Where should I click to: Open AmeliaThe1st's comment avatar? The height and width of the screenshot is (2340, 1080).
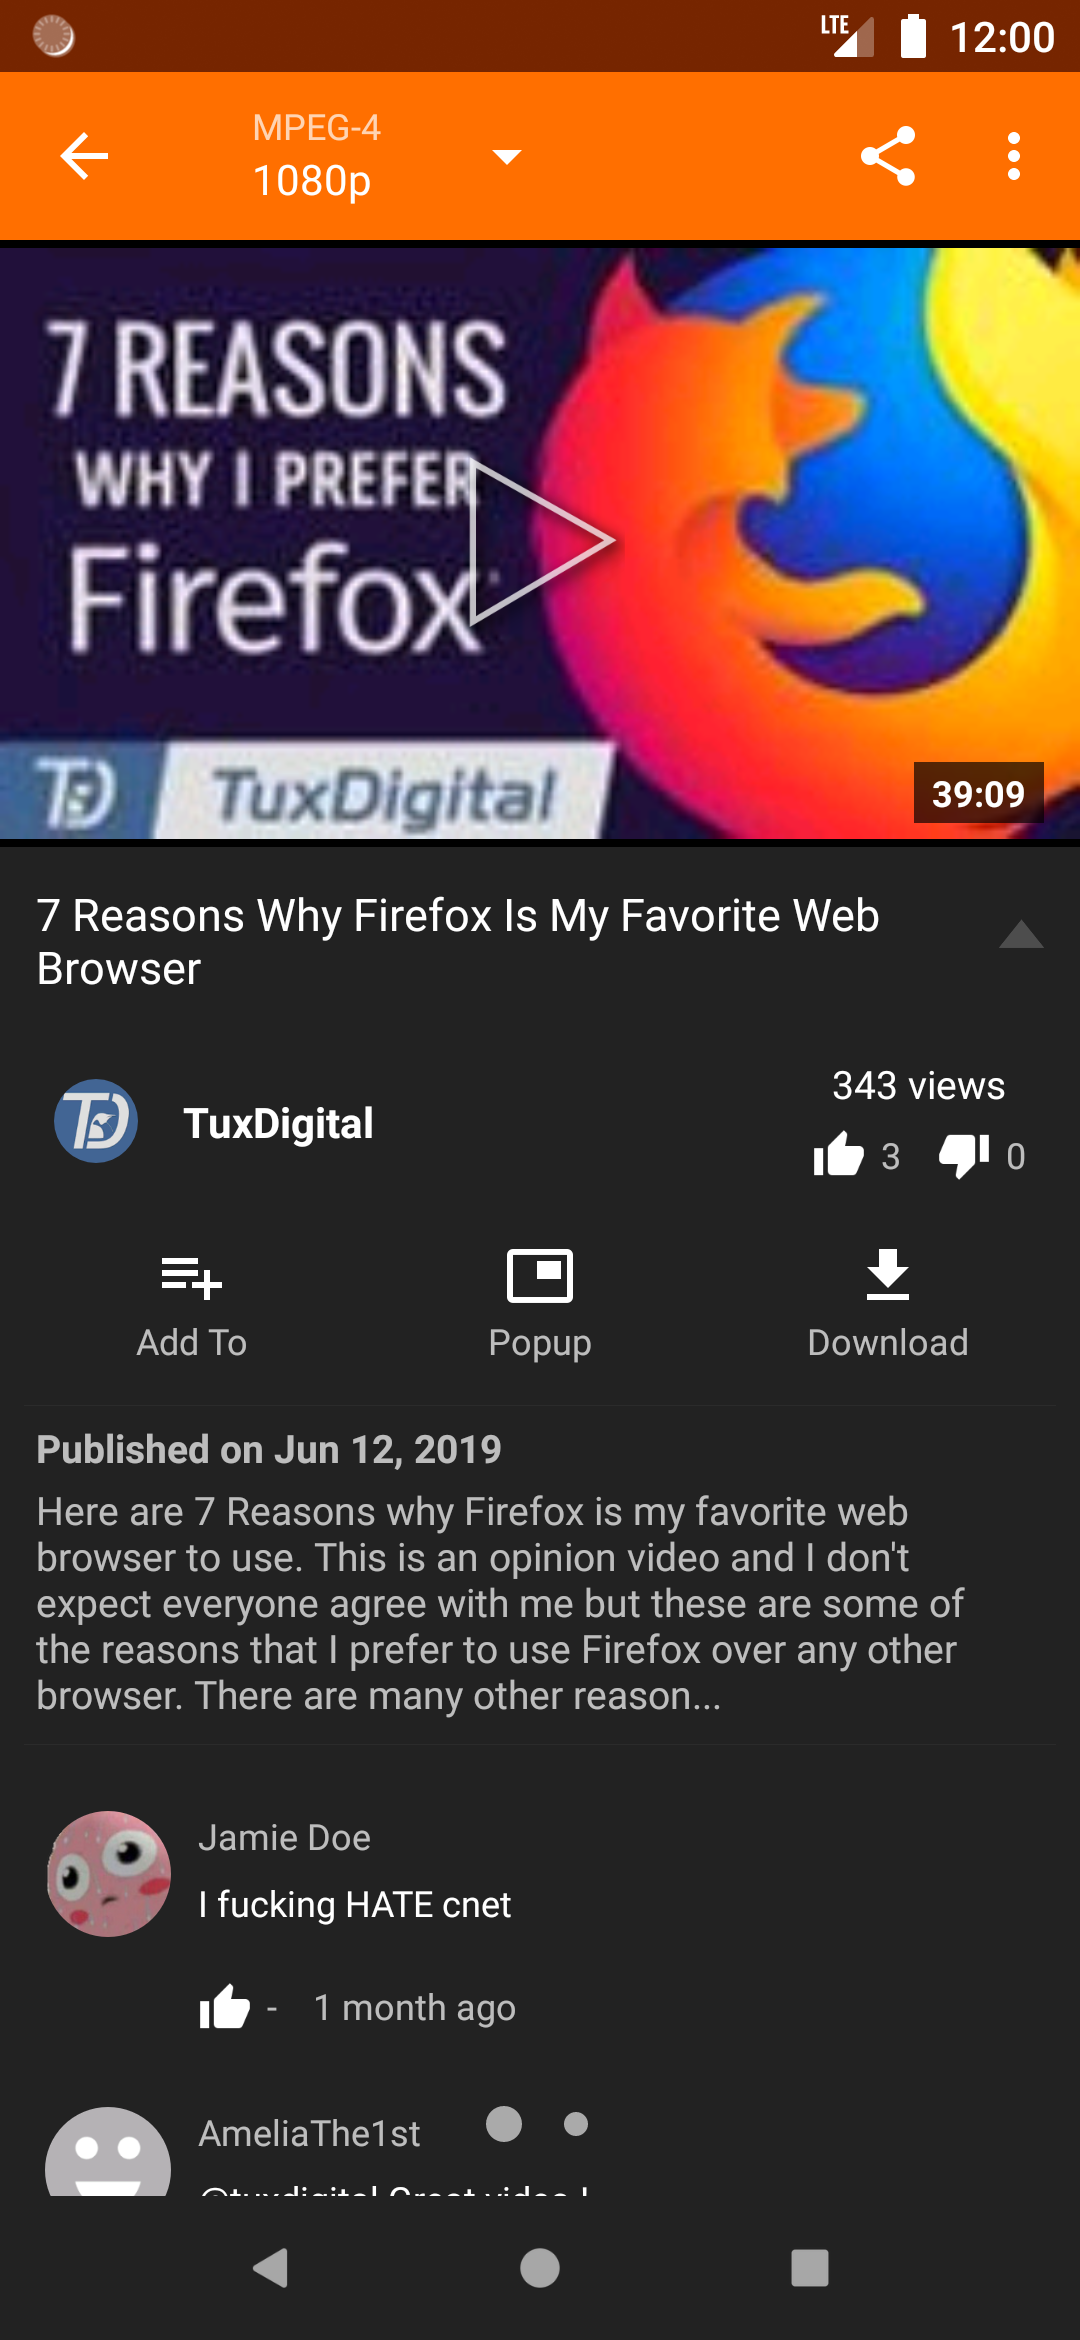[108, 2152]
